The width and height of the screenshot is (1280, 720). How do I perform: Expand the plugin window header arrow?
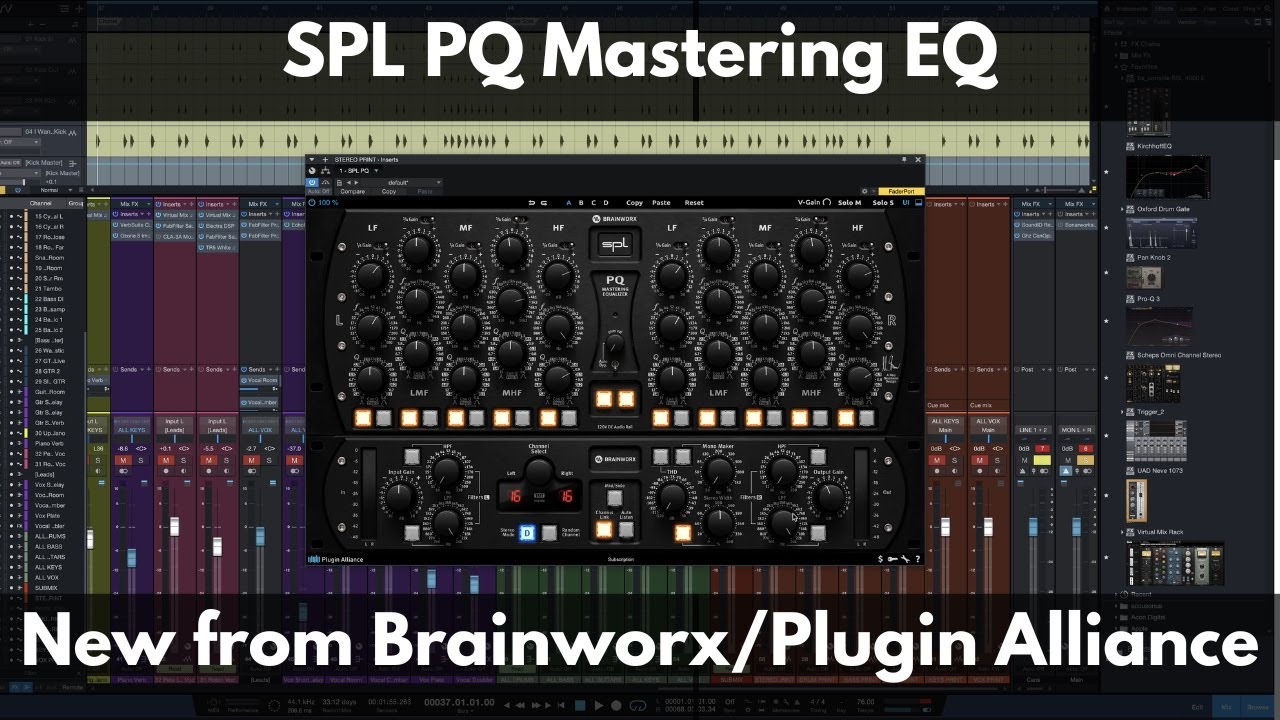(312, 160)
